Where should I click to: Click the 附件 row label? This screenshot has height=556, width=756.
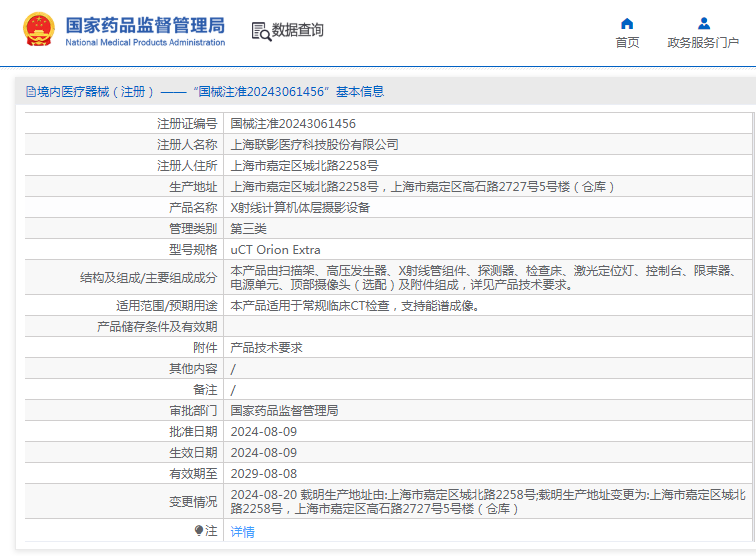205,348
